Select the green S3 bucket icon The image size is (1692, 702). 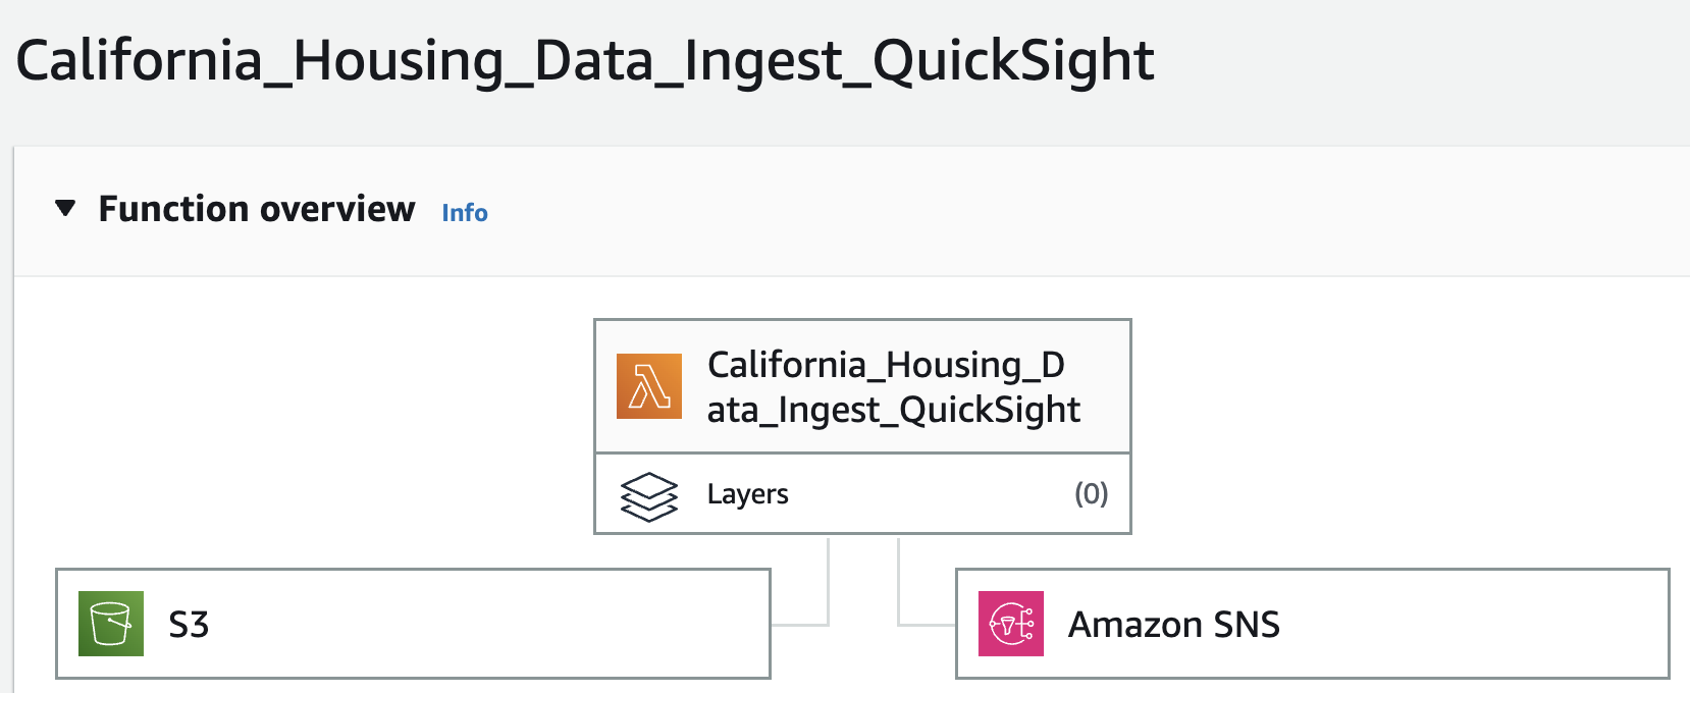pyautogui.click(x=111, y=624)
